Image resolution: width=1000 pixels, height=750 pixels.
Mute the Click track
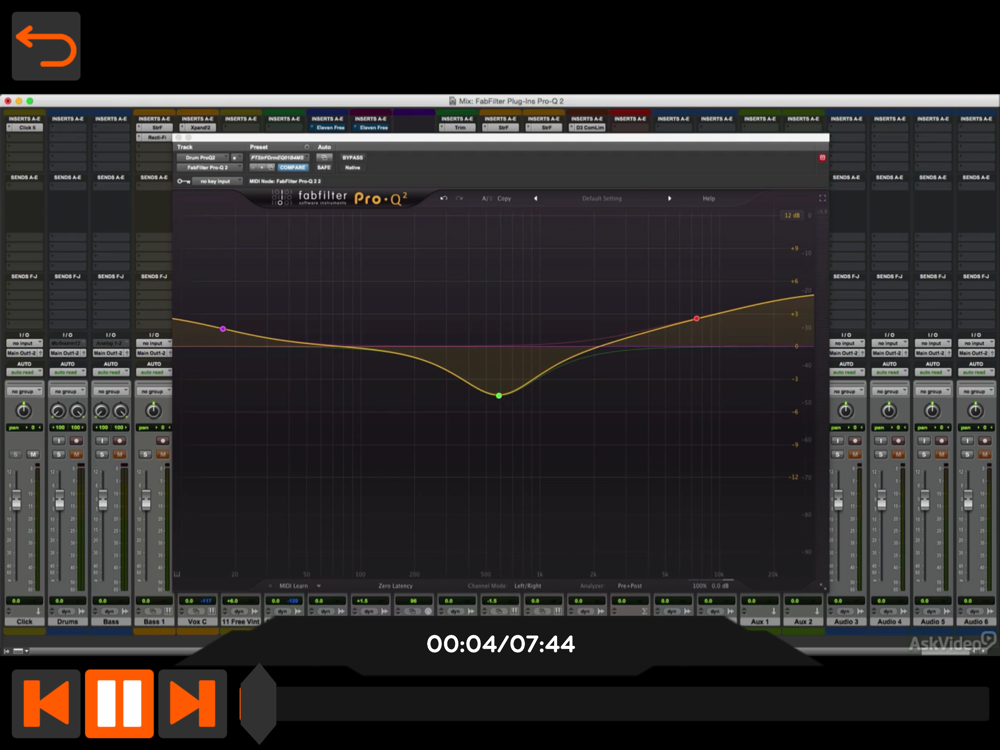pos(33,454)
